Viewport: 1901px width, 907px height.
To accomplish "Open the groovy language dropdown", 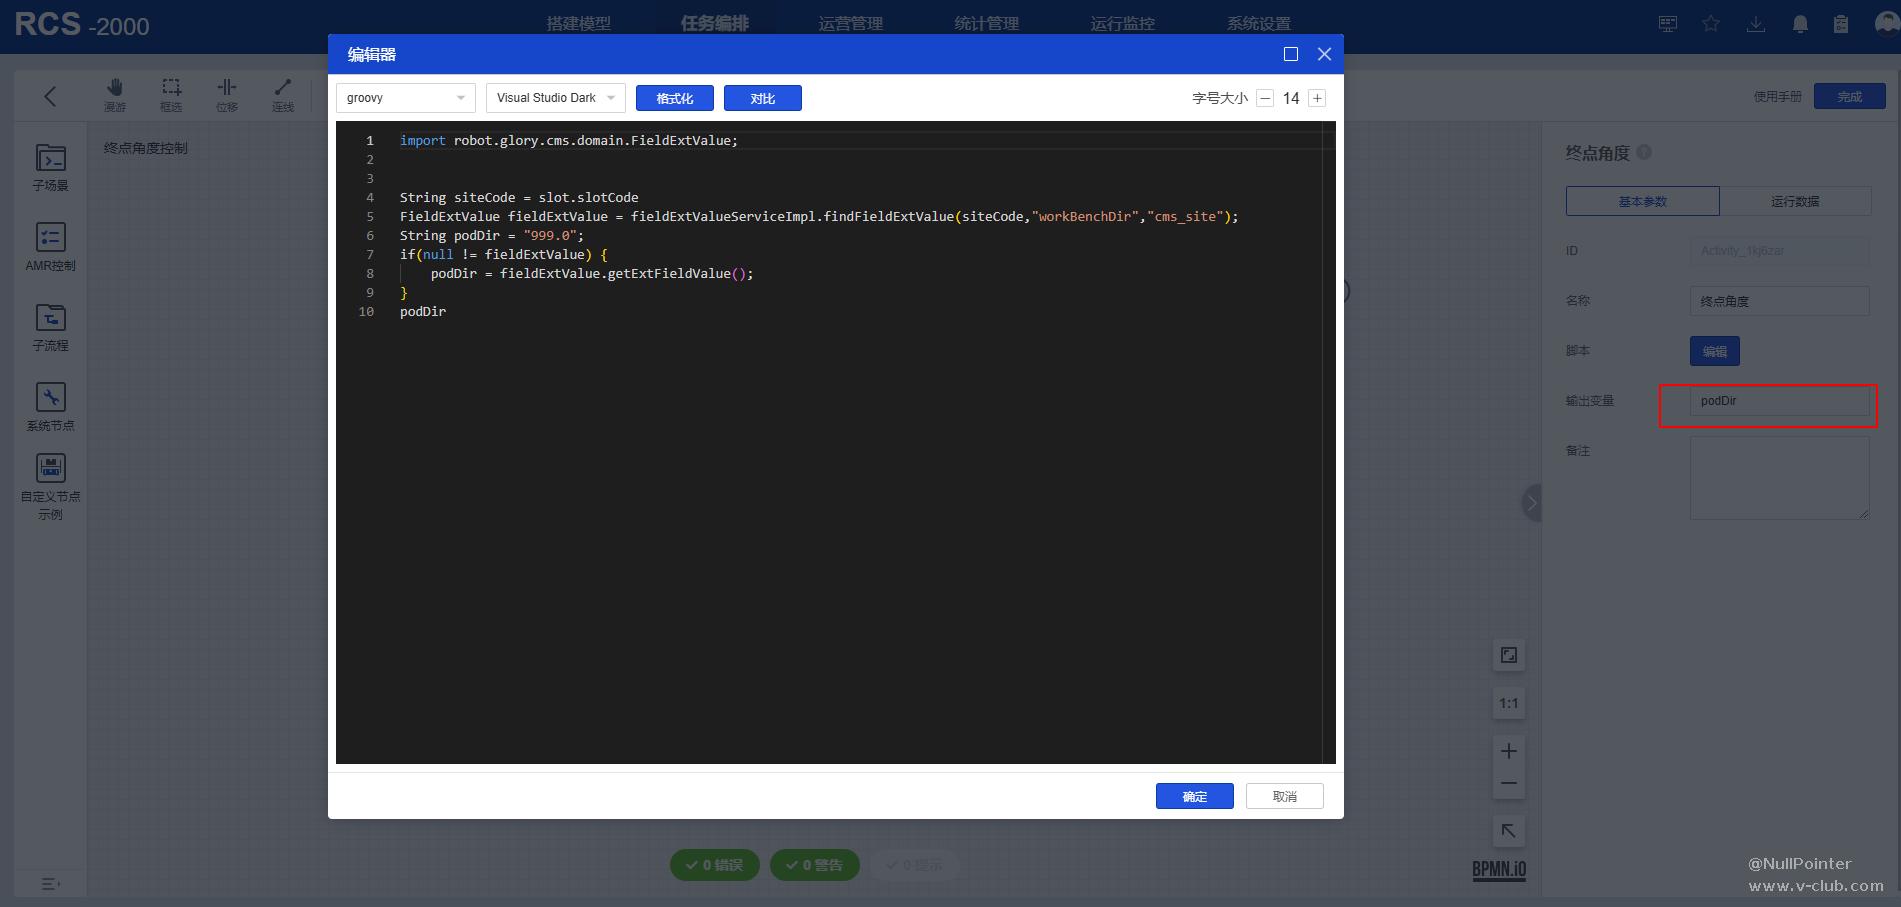I will pyautogui.click(x=405, y=98).
